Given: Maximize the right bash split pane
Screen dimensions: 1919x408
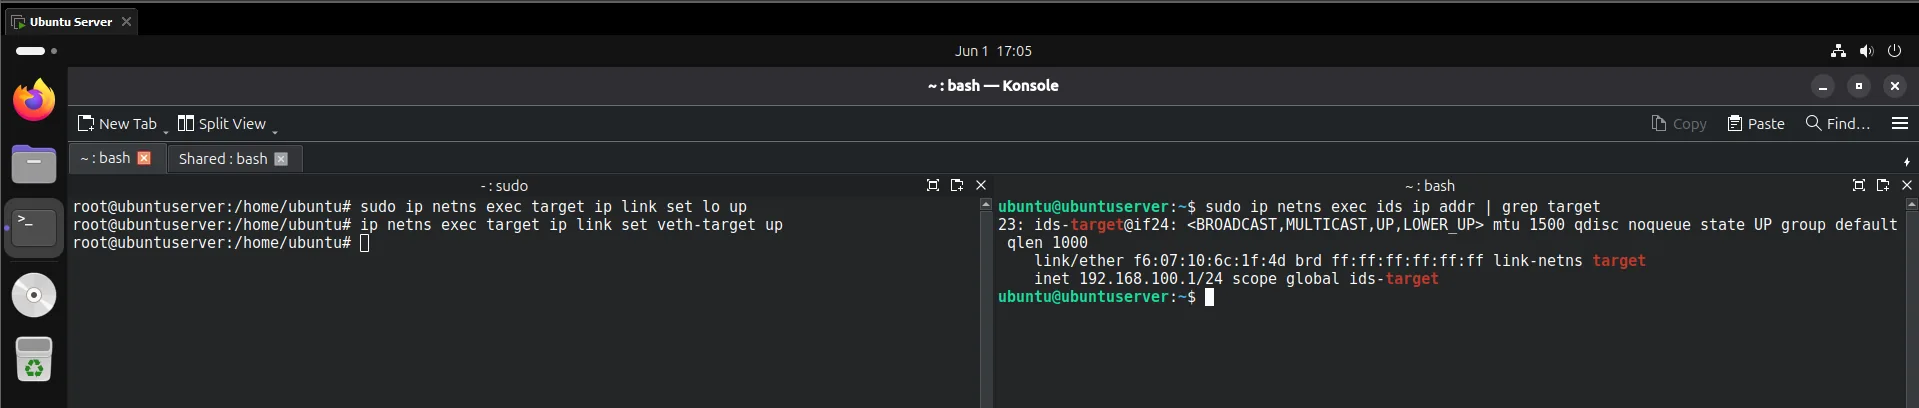Looking at the screenshot, I should click(x=1859, y=185).
